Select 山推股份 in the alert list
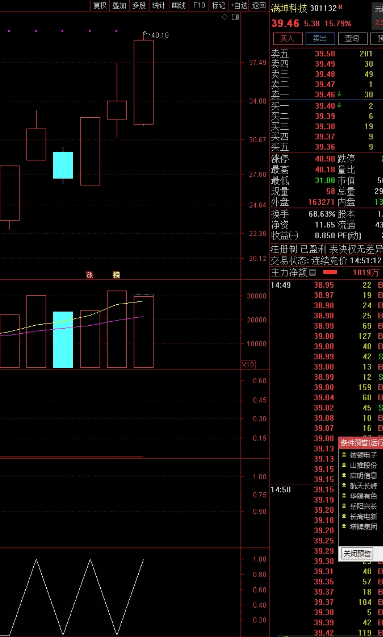 (x=363, y=465)
